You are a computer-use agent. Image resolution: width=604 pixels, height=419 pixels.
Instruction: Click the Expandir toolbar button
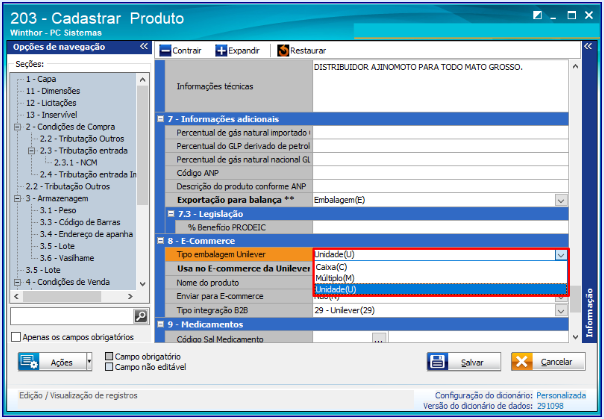tap(238, 50)
